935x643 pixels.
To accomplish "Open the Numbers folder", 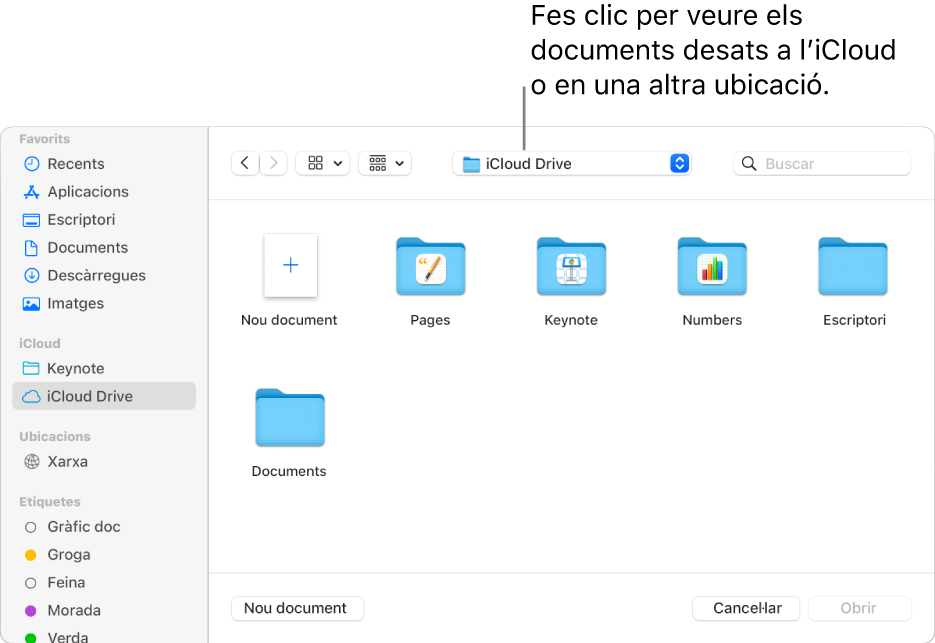I will pyautogui.click(x=711, y=267).
